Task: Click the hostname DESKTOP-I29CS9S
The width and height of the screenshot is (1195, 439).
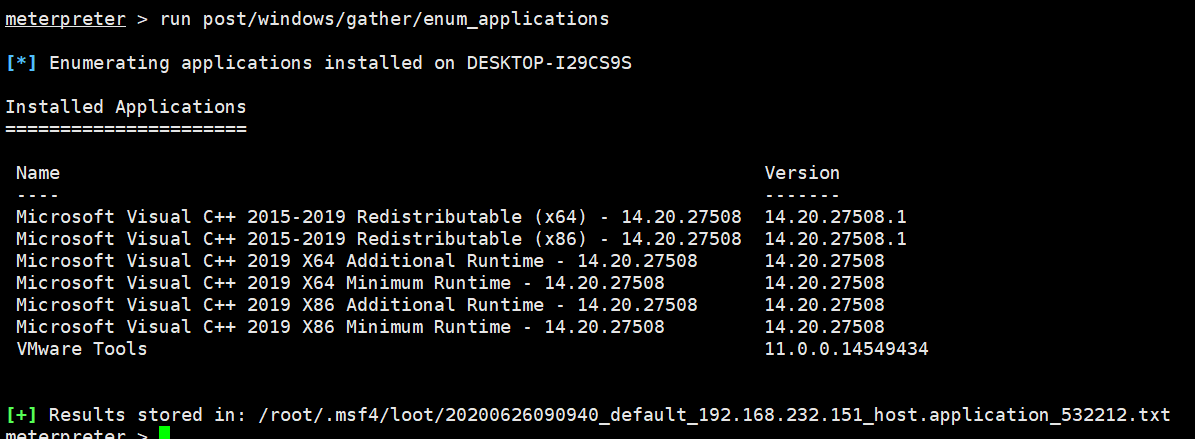Action: pos(549,63)
